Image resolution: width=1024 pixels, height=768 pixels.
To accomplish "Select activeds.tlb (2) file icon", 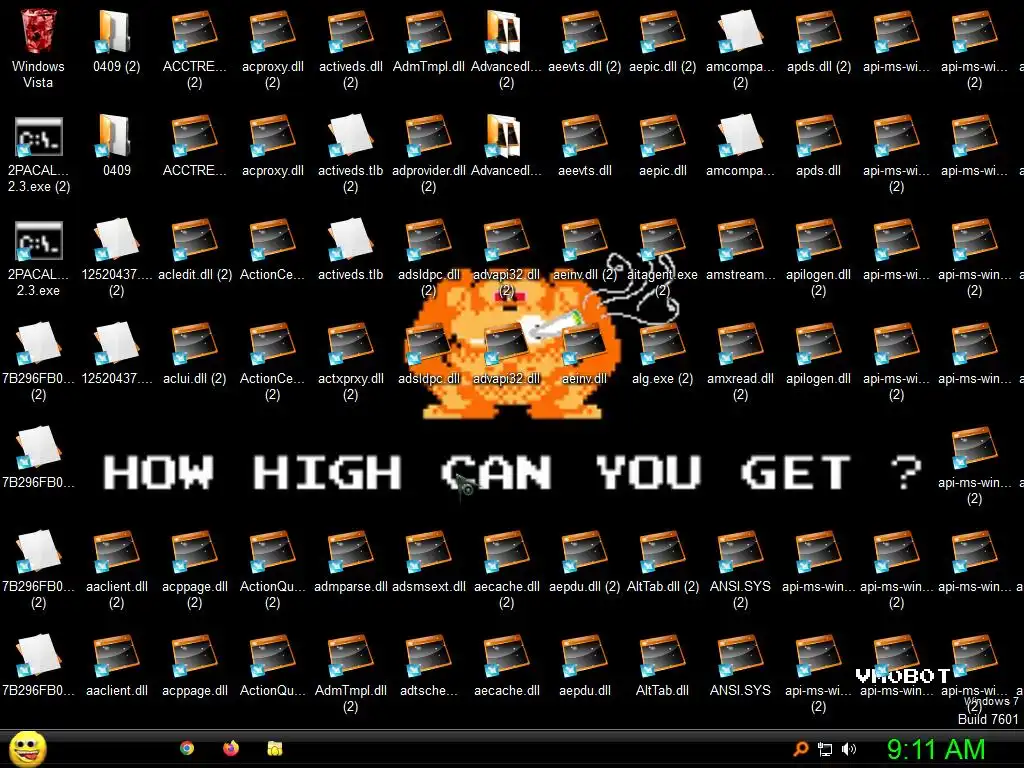I will pyautogui.click(x=351, y=135).
